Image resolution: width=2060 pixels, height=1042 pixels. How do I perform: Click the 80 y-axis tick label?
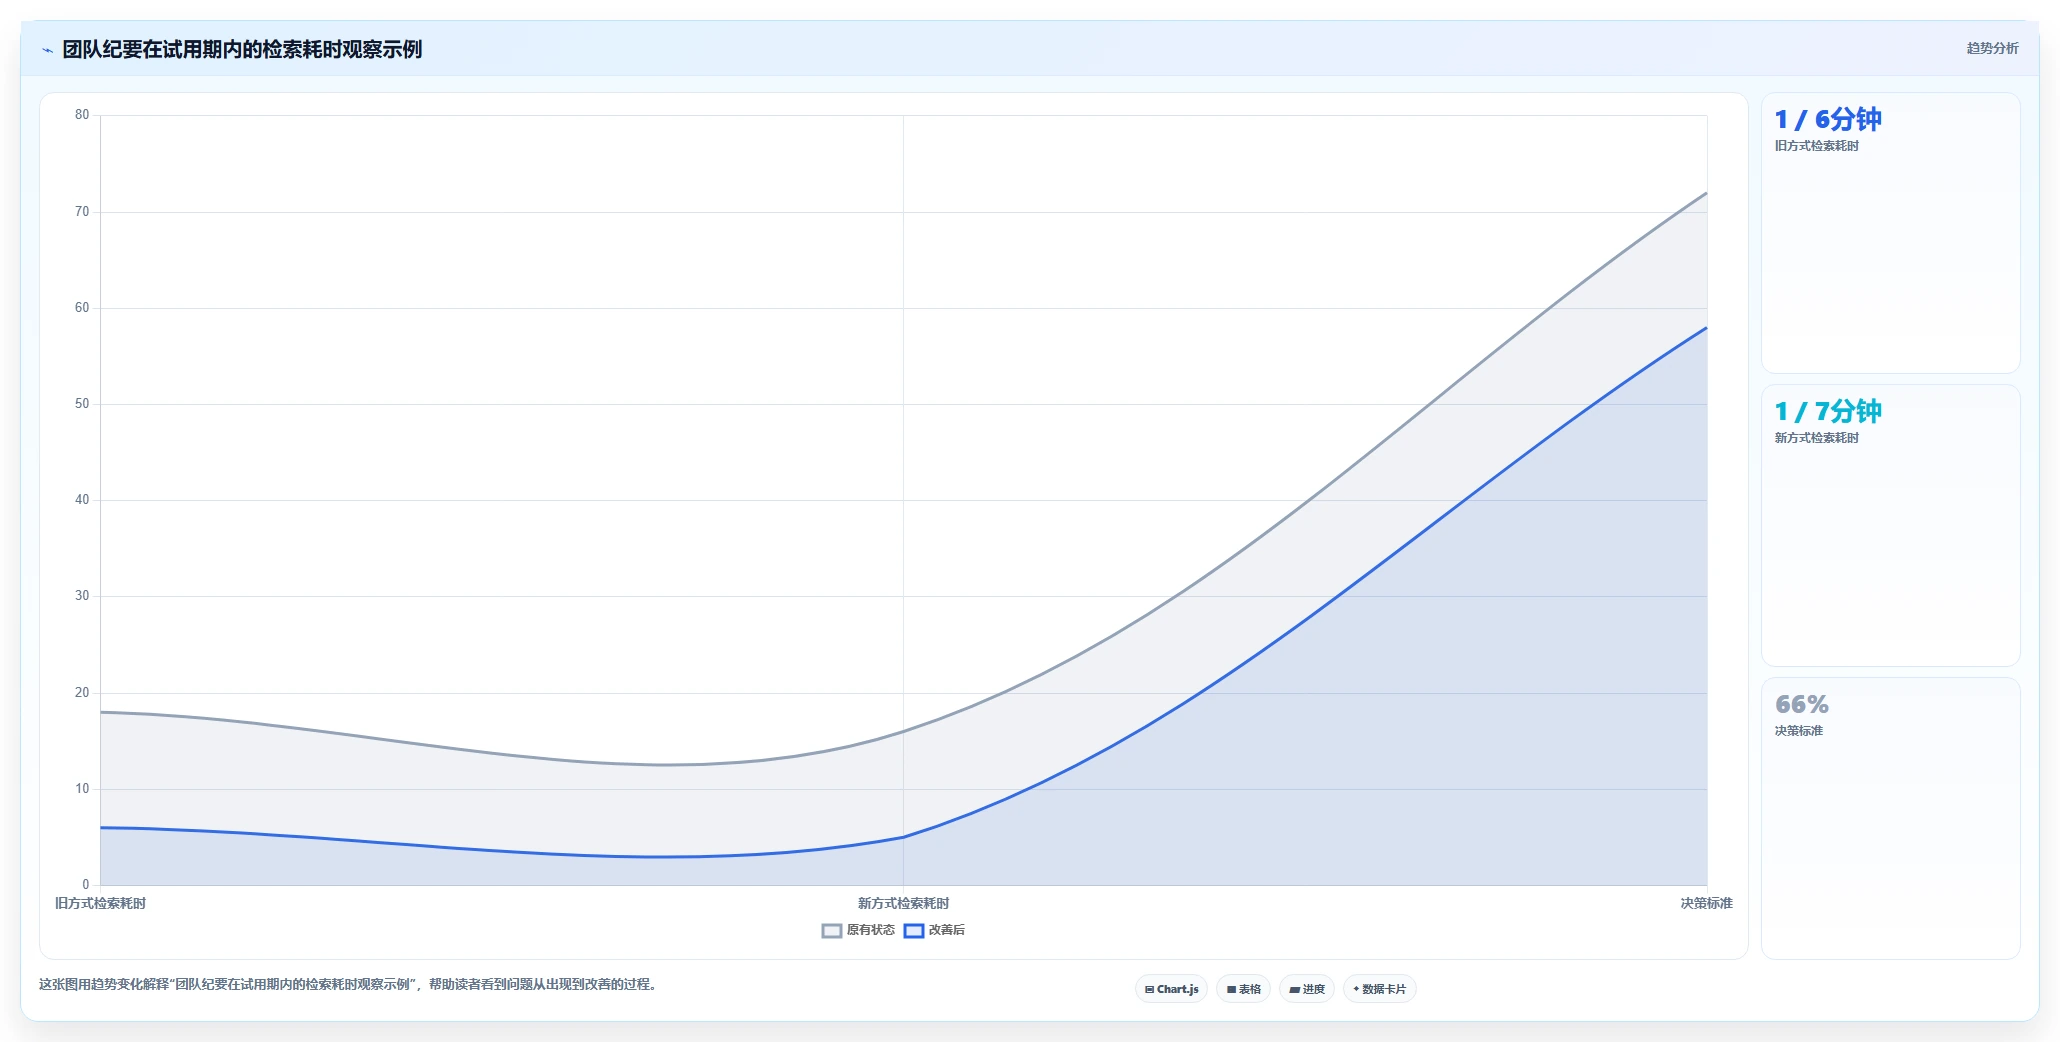pyautogui.click(x=82, y=115)
